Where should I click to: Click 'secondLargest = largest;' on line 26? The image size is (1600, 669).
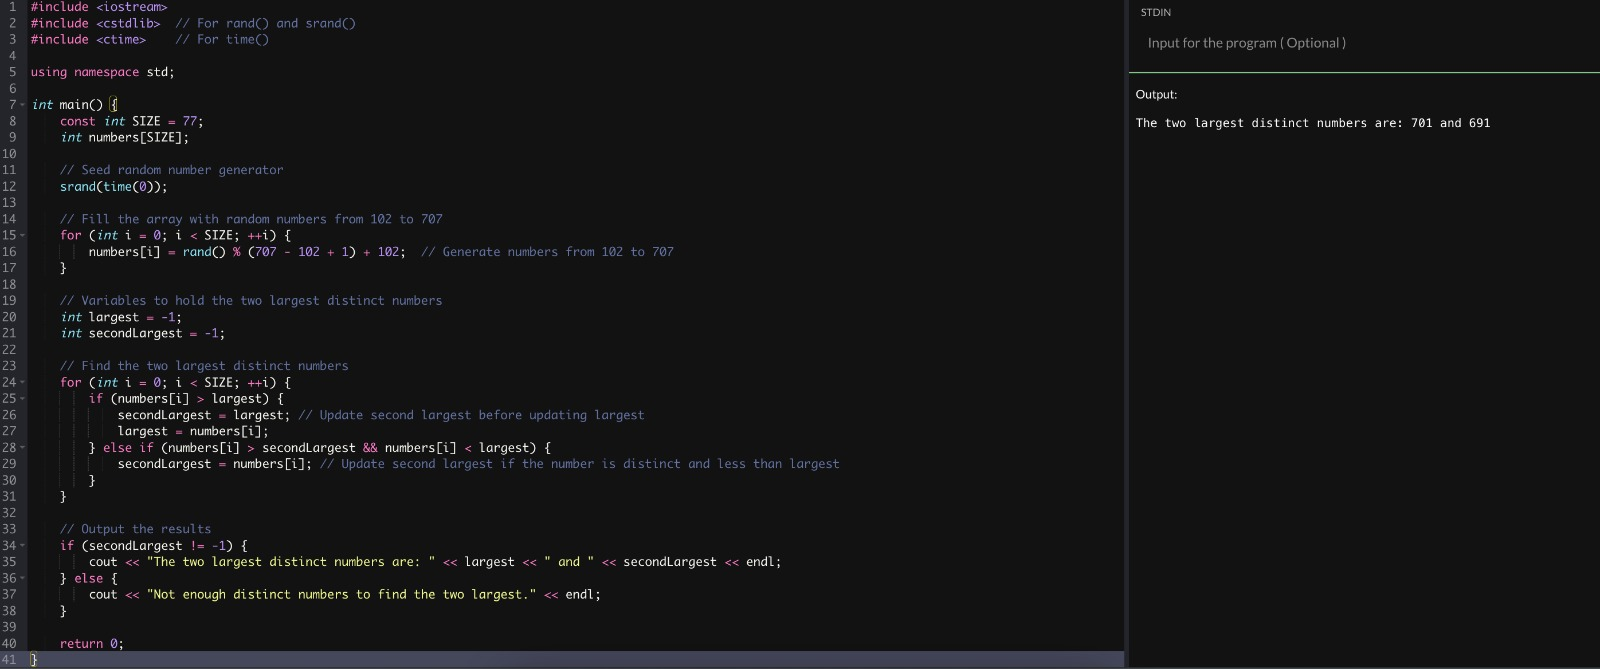click(x=204, y=415)
